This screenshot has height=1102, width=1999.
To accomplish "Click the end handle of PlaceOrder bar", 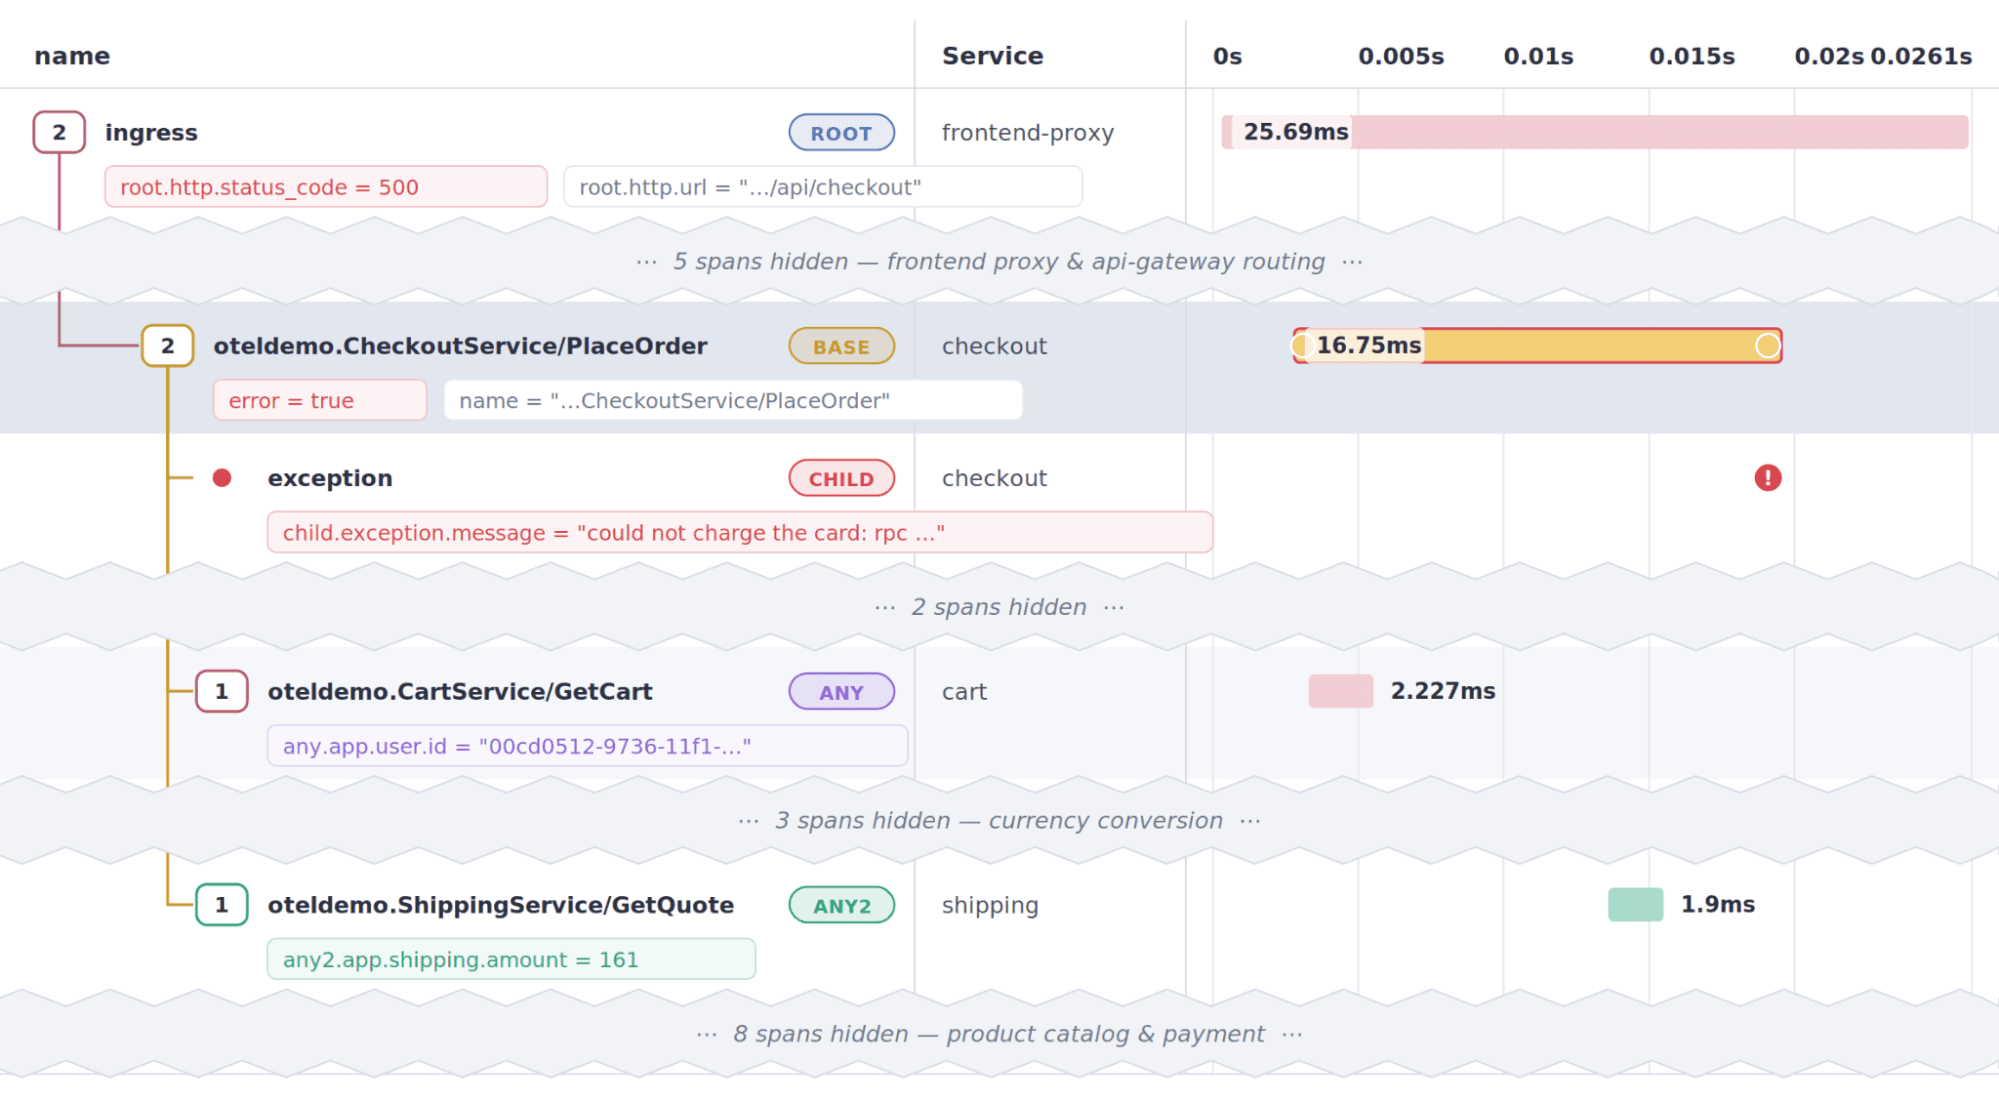I will [x=1768, y=346].
